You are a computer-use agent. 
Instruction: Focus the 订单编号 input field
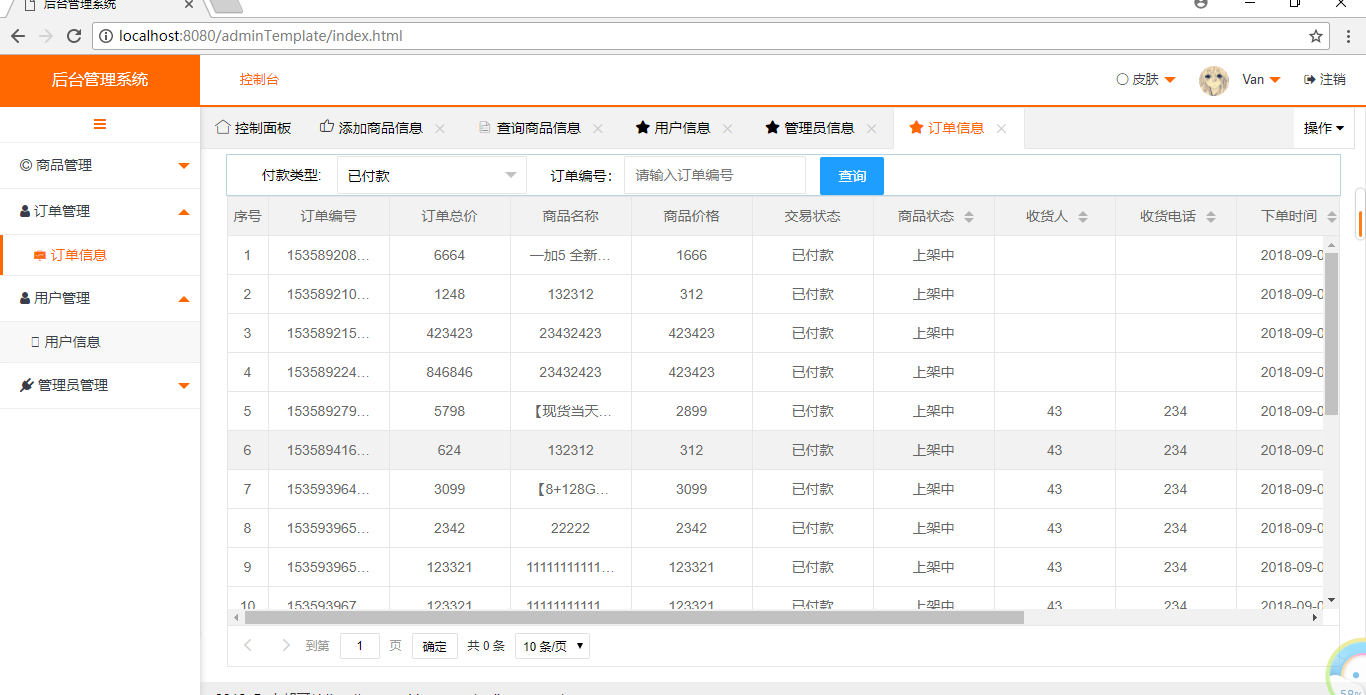tap(715, 175)
